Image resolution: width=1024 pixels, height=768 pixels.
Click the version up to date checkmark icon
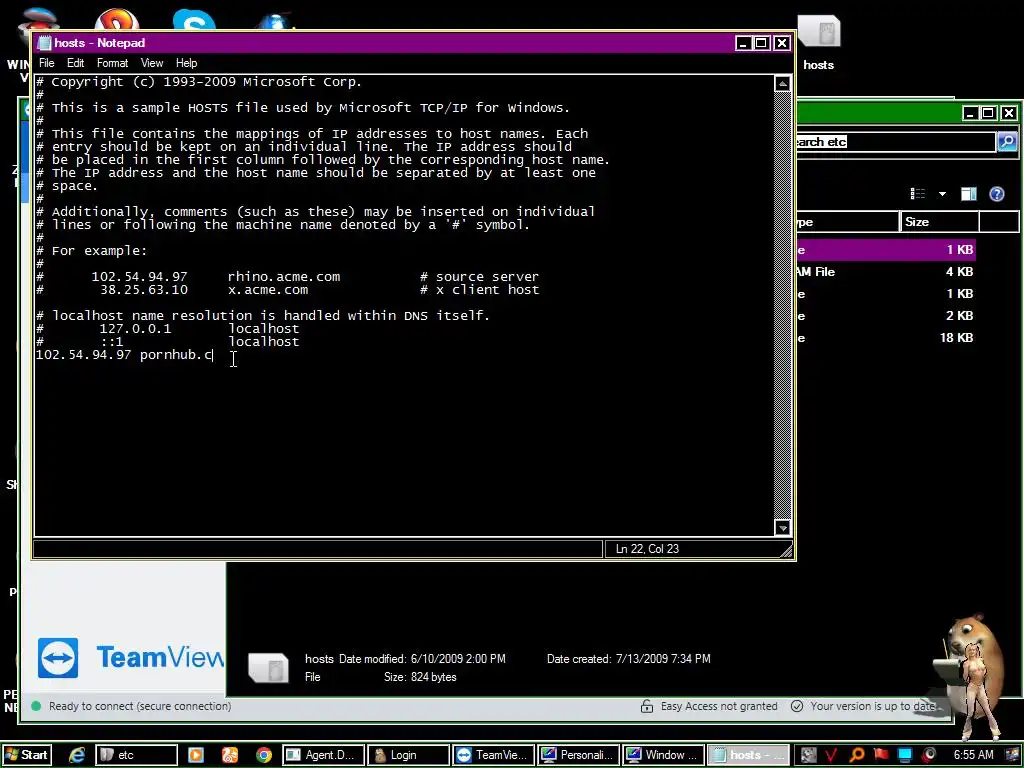(797, 706)
